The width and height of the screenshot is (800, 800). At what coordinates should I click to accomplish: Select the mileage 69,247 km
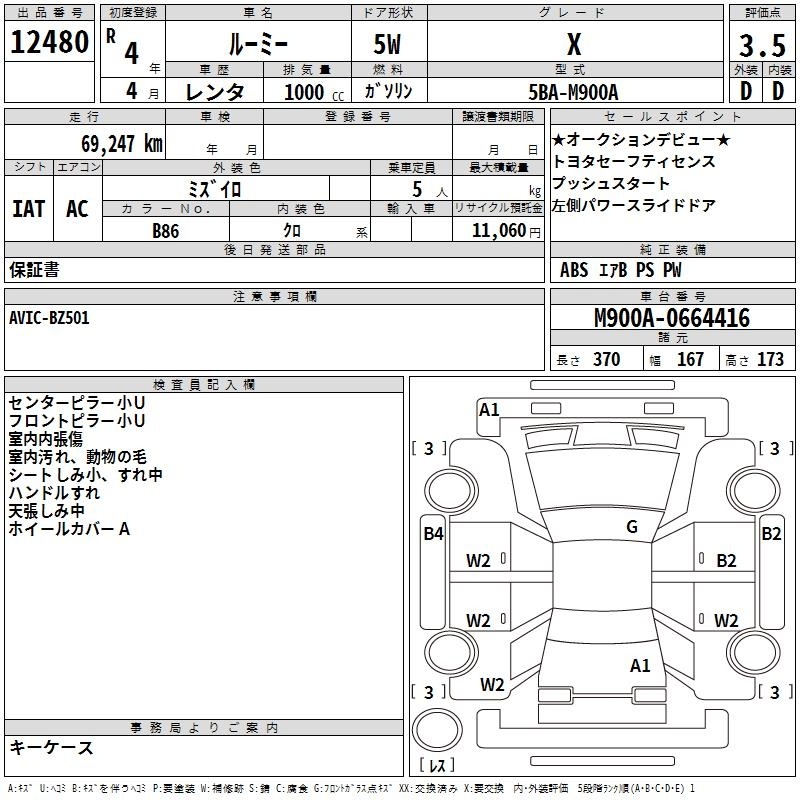(122, 144)
